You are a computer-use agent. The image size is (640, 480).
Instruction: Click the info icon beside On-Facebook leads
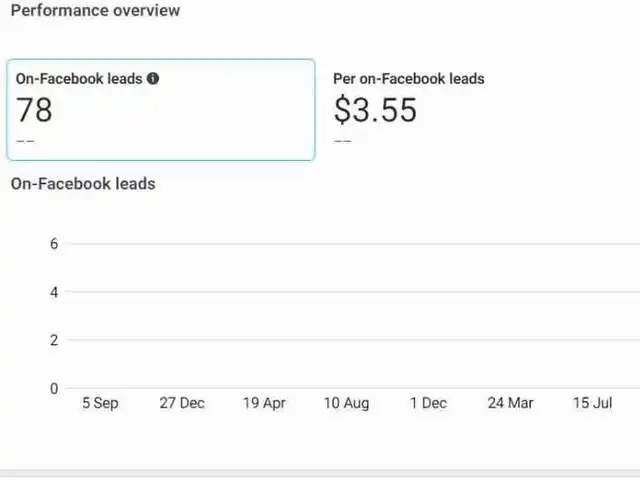click(153, 78)
